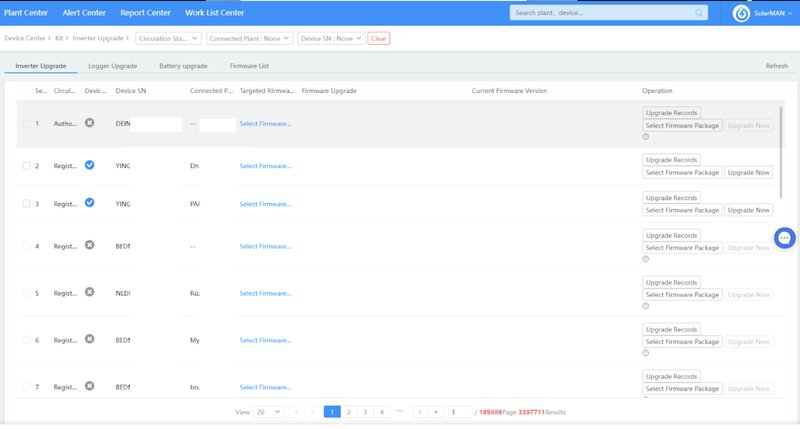Open the Connected Plant filter dropdown
800x429 pixels.
tap(249, 38)
